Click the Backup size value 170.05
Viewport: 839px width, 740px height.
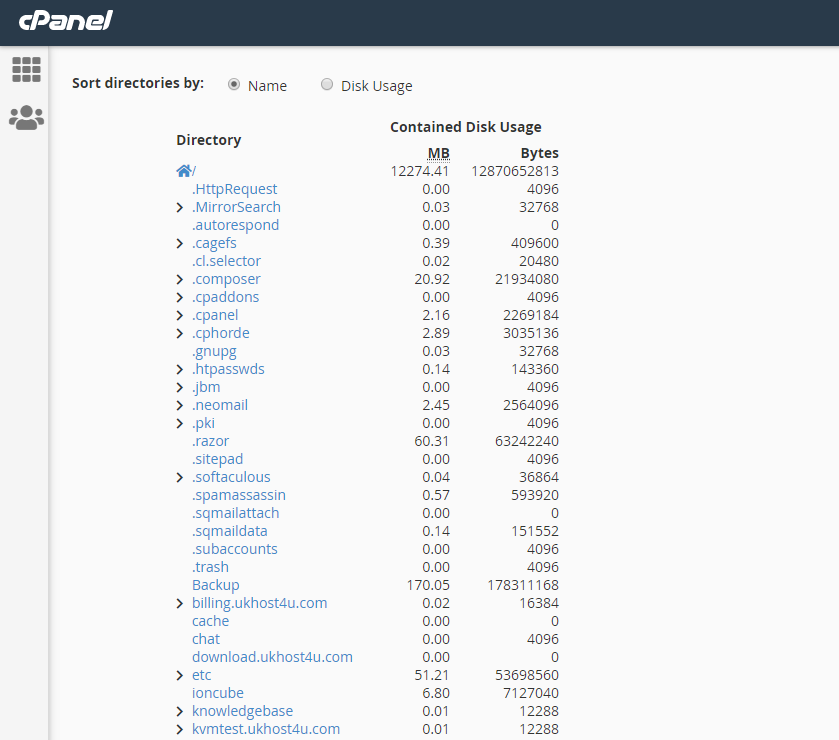(x=428, y=585)
